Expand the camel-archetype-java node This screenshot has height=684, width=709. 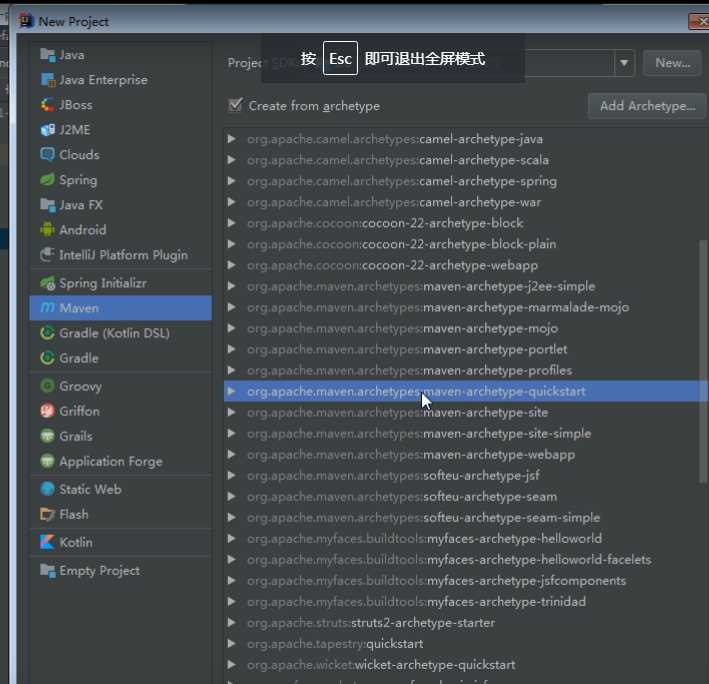[232, 139]
